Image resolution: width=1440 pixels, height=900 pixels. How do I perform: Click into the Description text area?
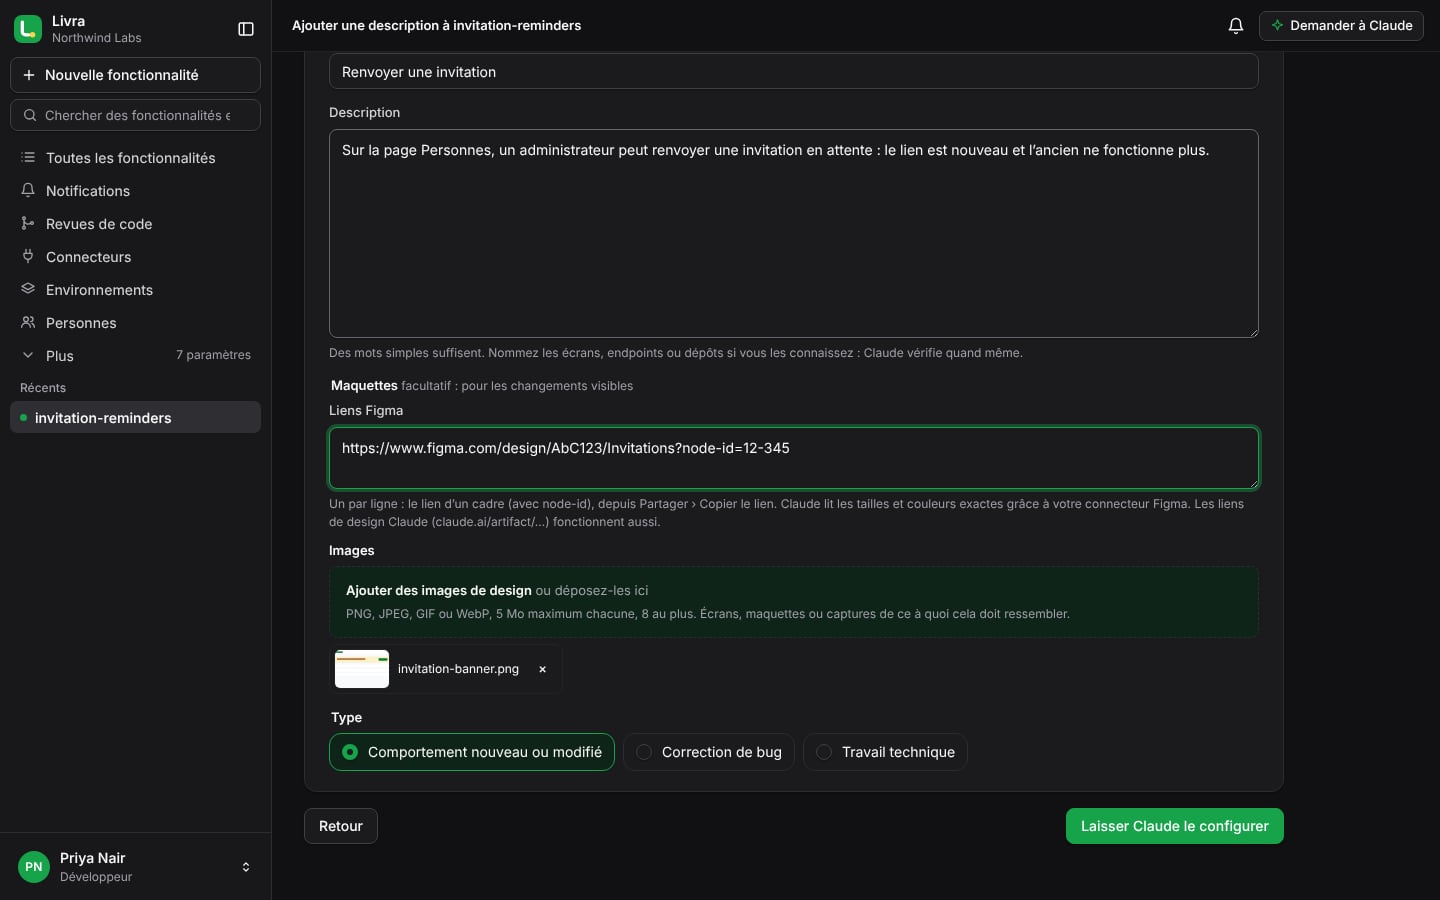[x=794, y=233]
